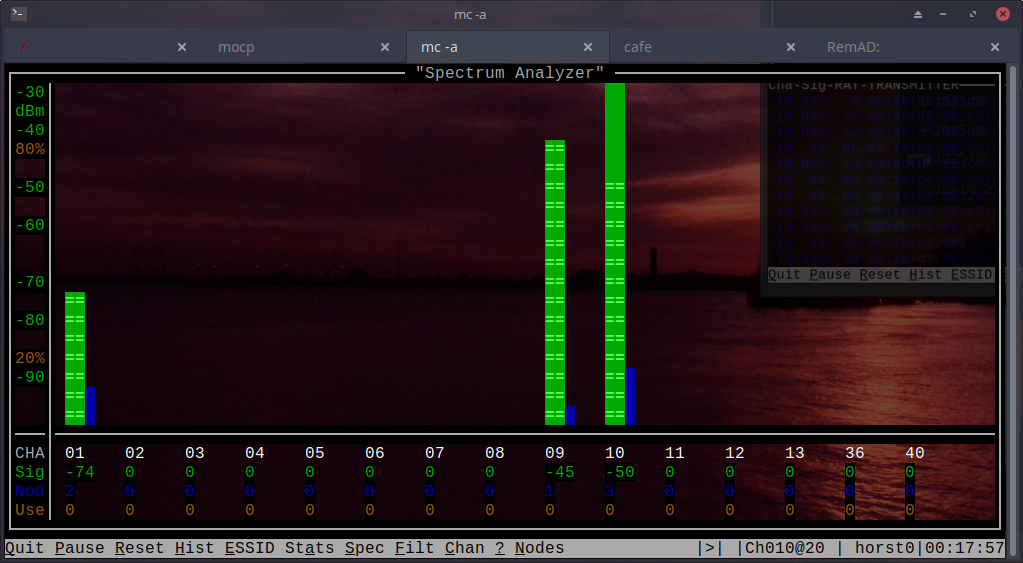Switch to the mocp tab
Image resolution: width=1023 pixels, height=563 pixels.
point(236,47)
